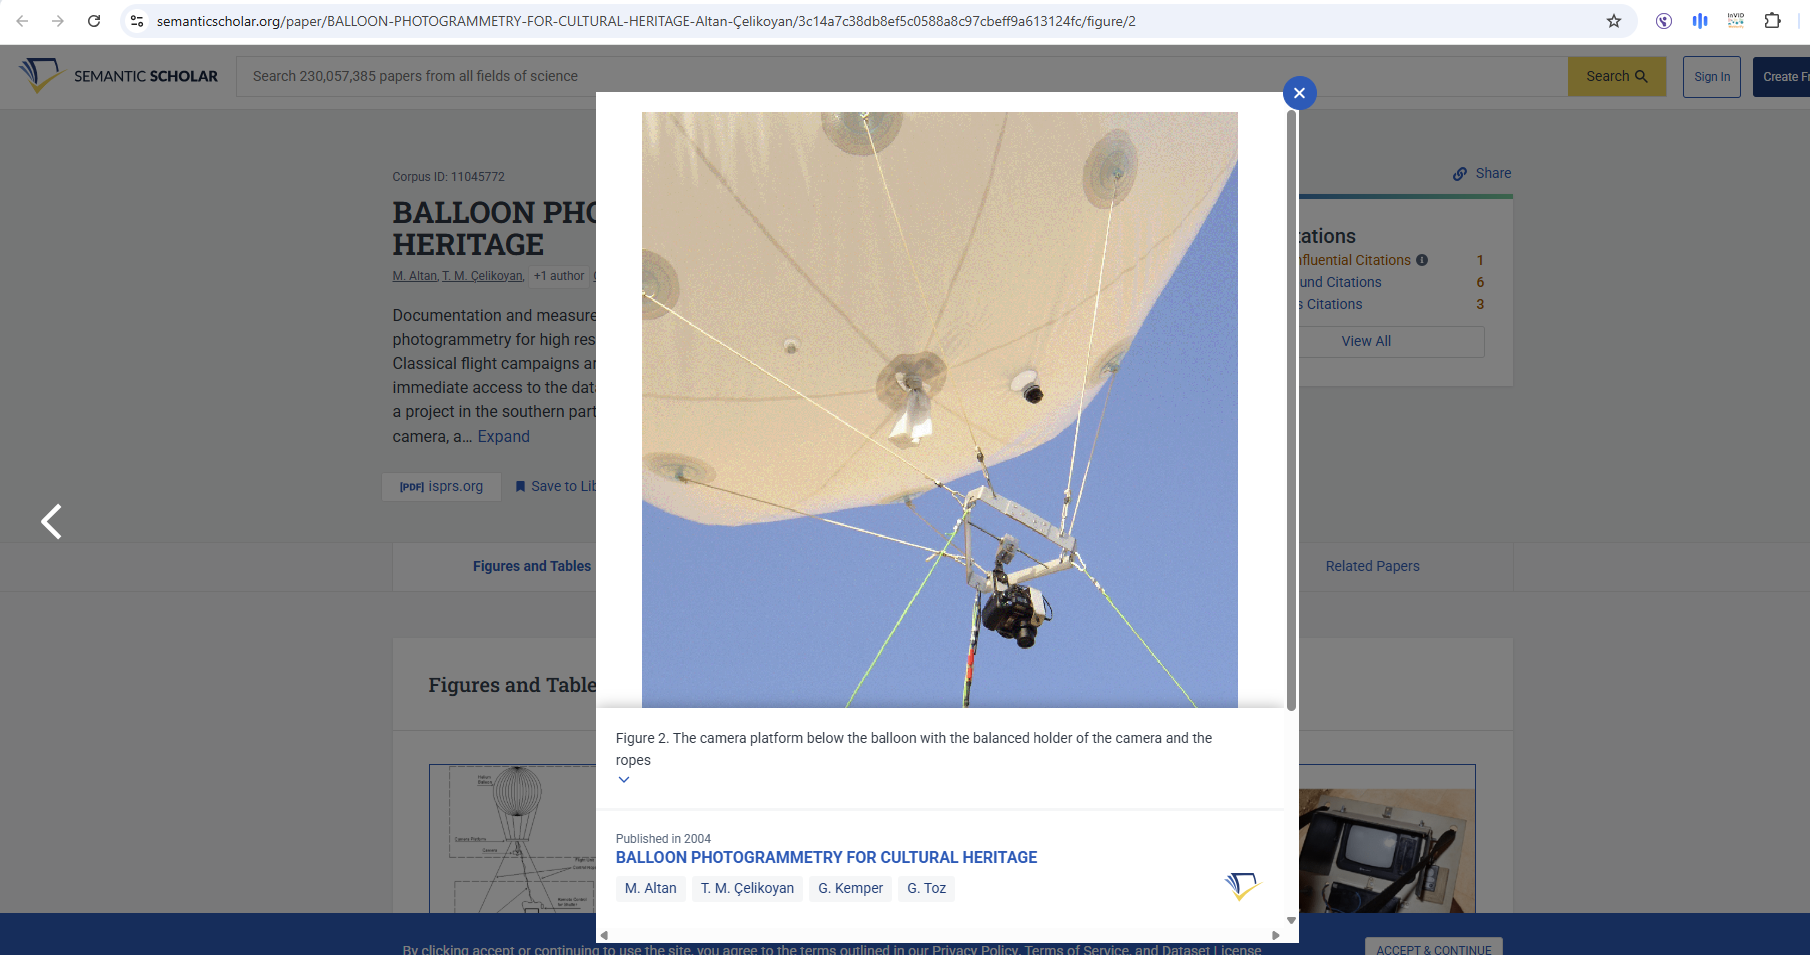1810x955 pixels.
Task: Open the balloon diagram figure thumbnail
Action: click(512, 838)
